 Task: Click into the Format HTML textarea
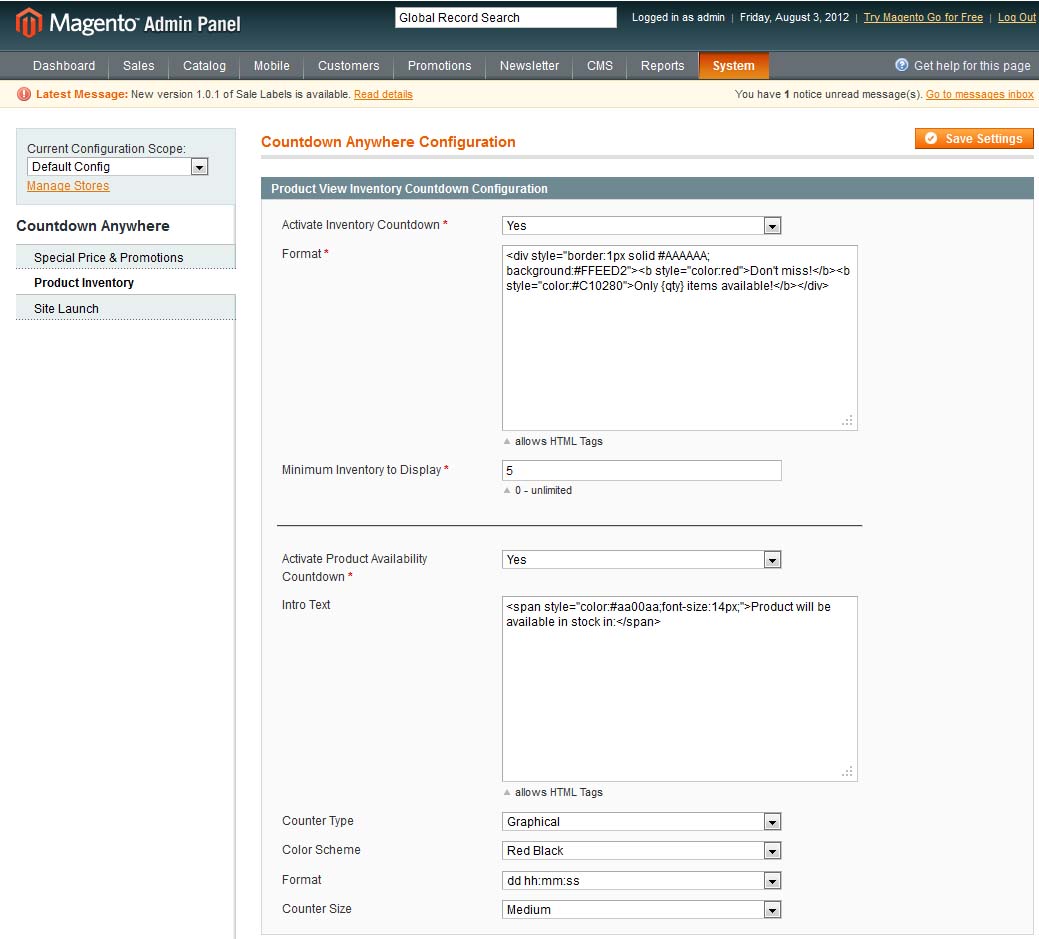(680, 338)
